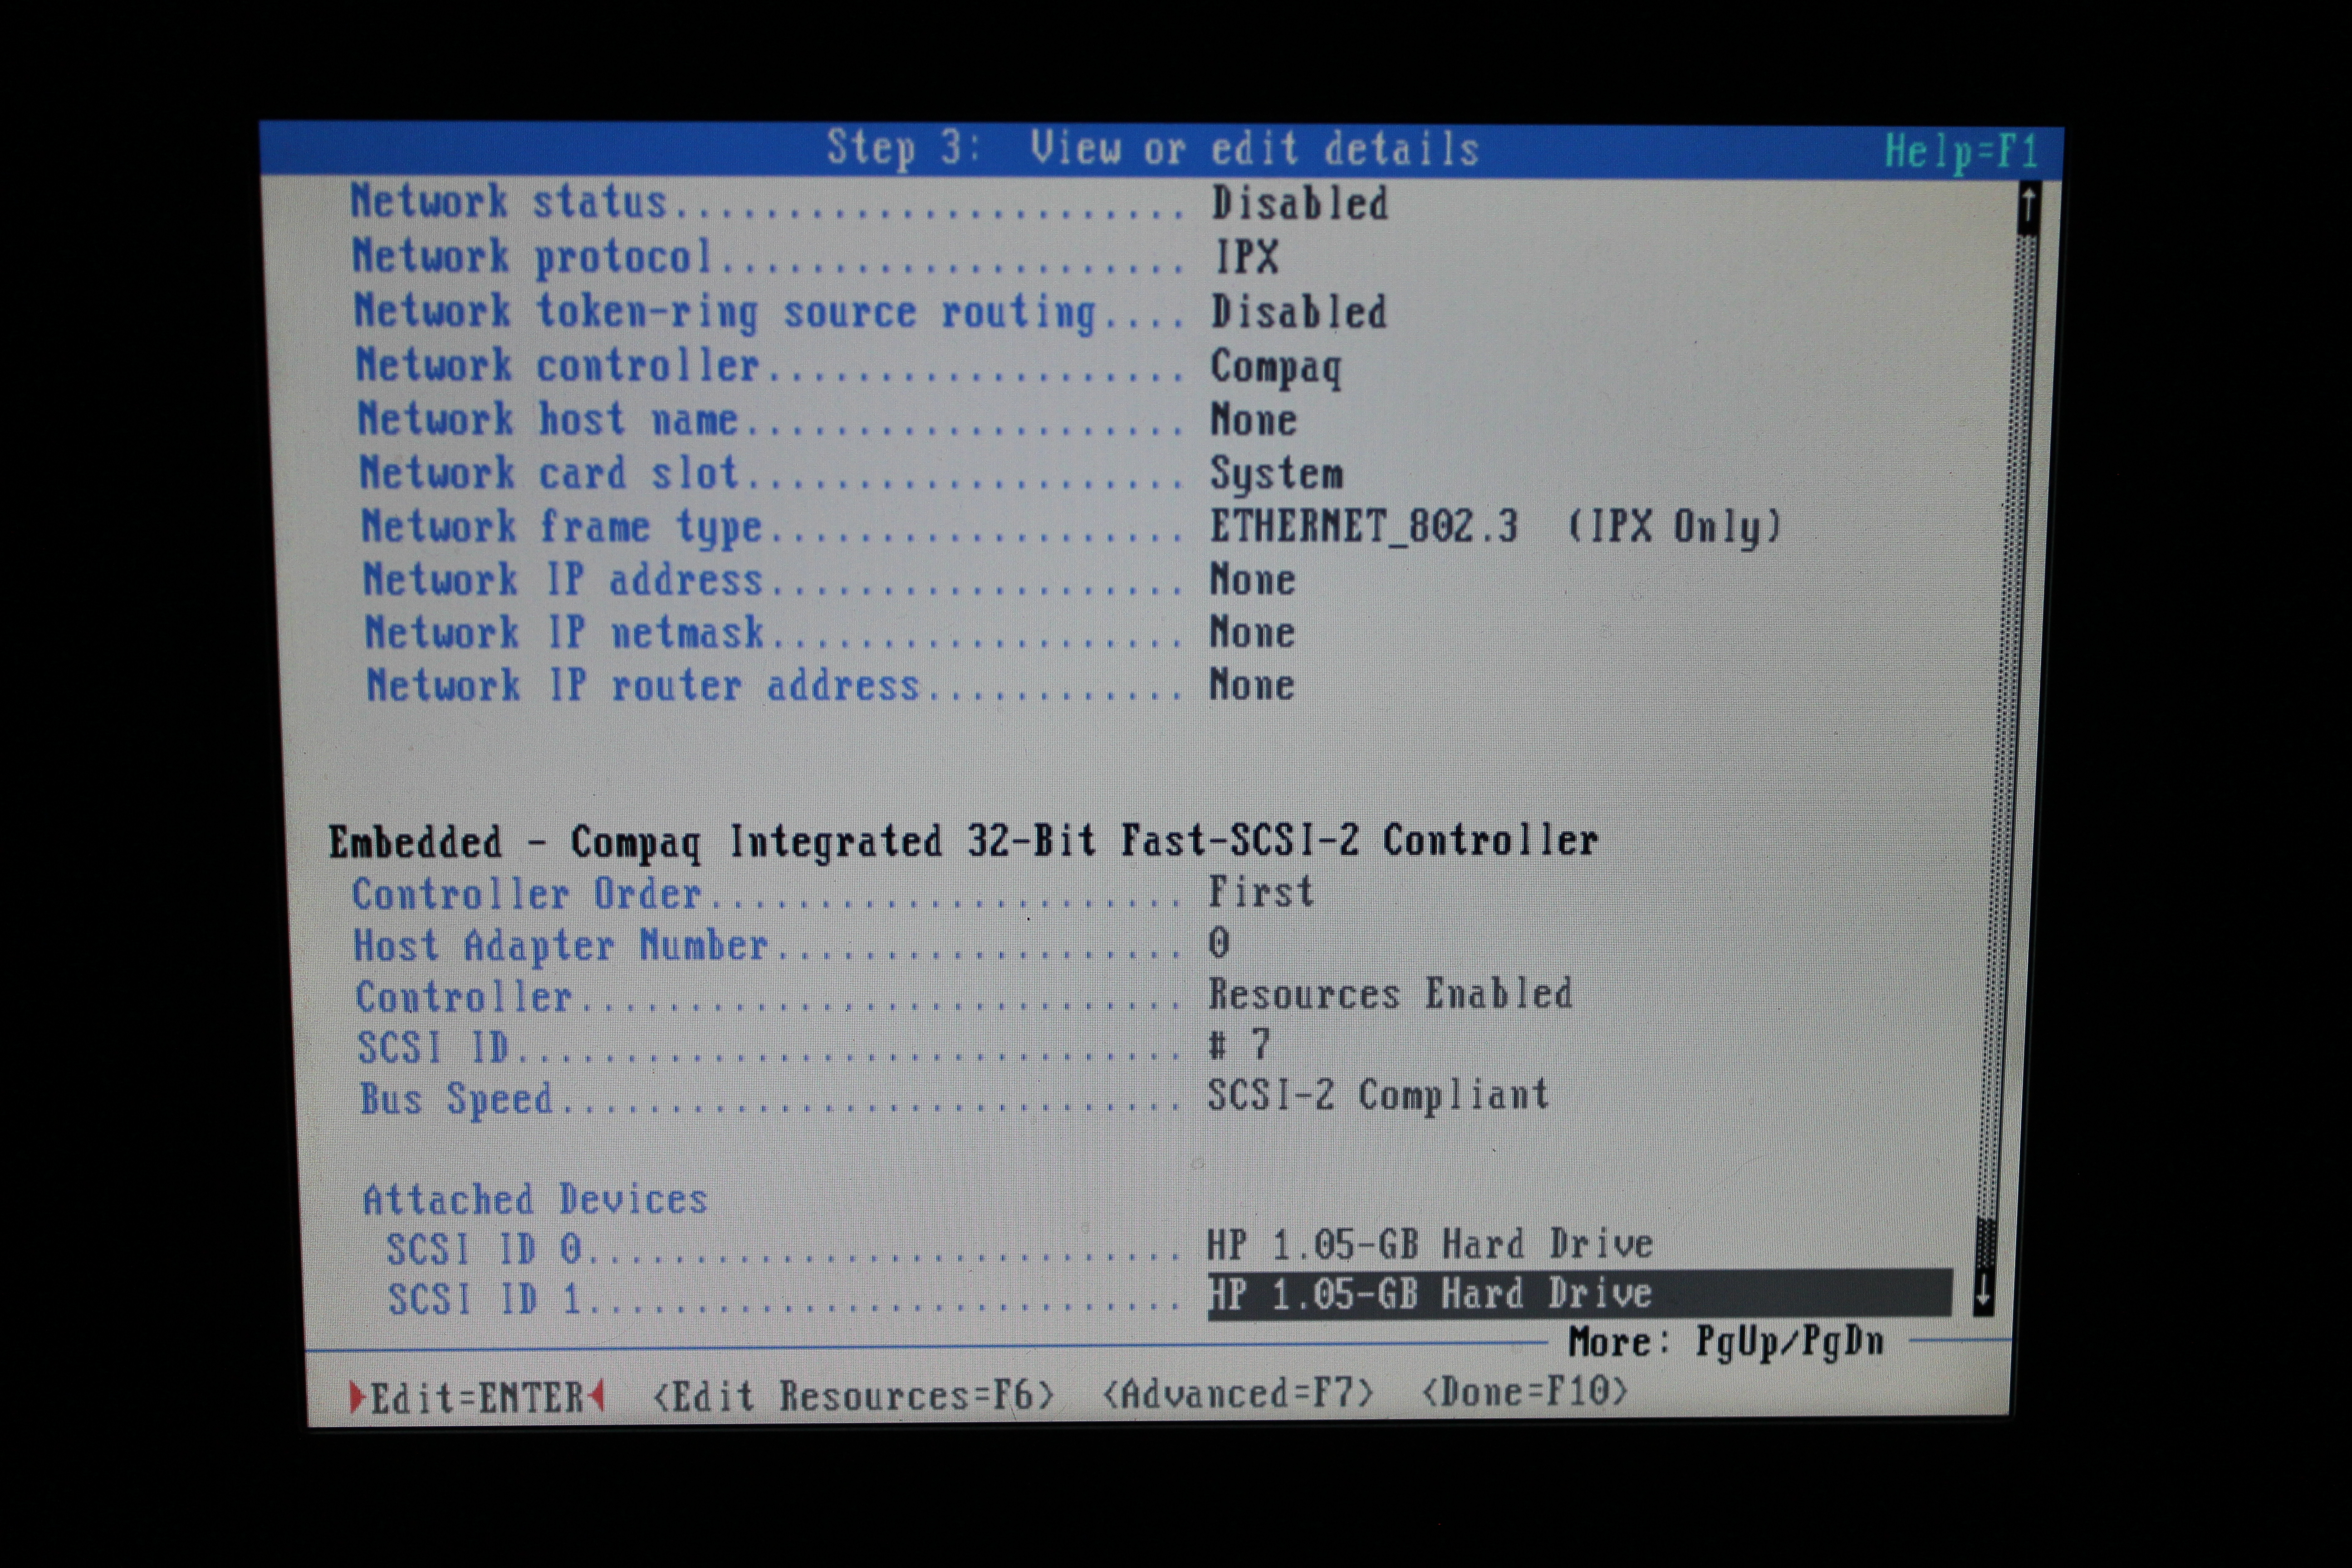
Task: Edit the Network IP address None field
Action: click(x=1252, y=580)
